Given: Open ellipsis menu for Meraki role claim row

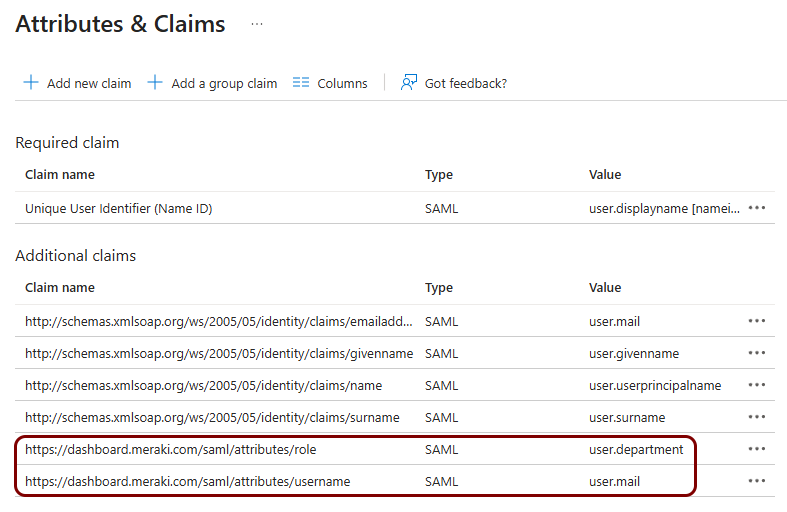Looking at the screenshot, I should 757,449.
